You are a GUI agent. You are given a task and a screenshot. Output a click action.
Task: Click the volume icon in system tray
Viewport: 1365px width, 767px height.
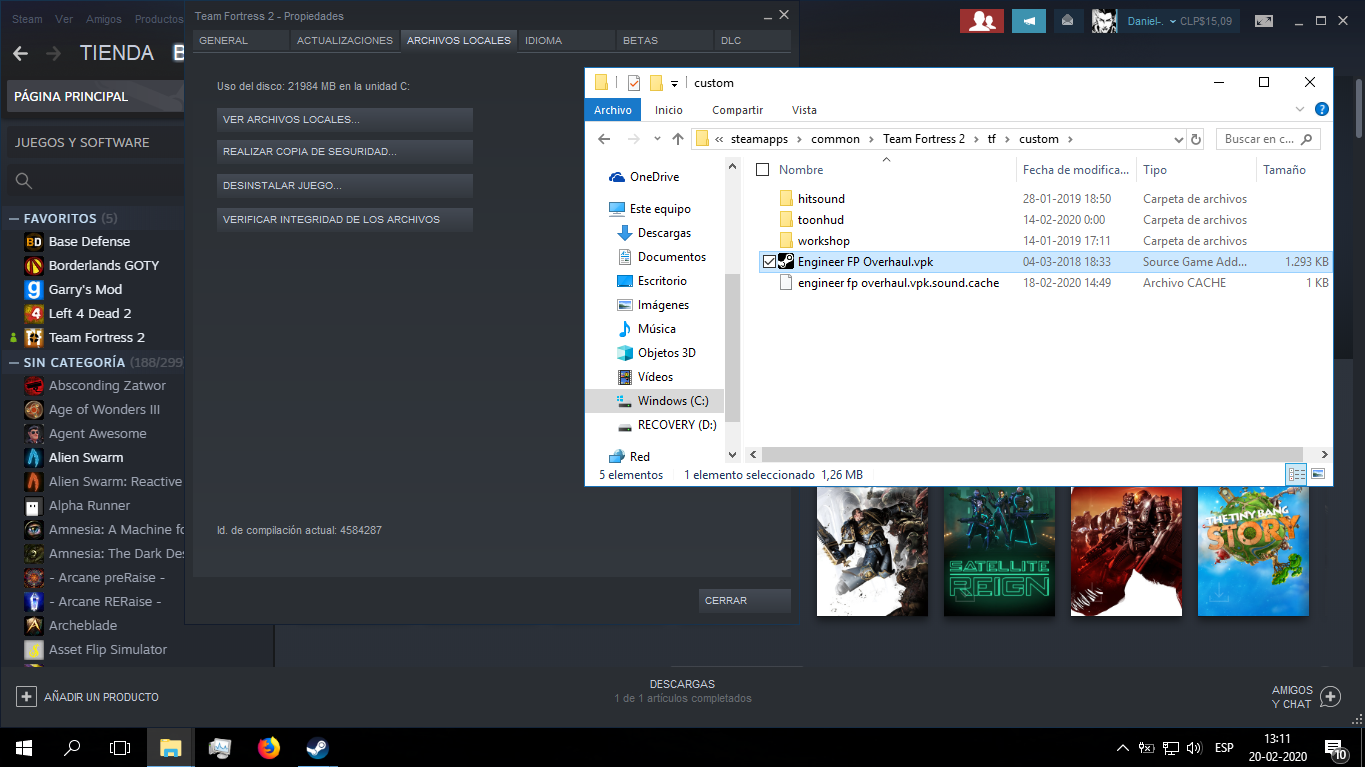tap(1194, 748)
